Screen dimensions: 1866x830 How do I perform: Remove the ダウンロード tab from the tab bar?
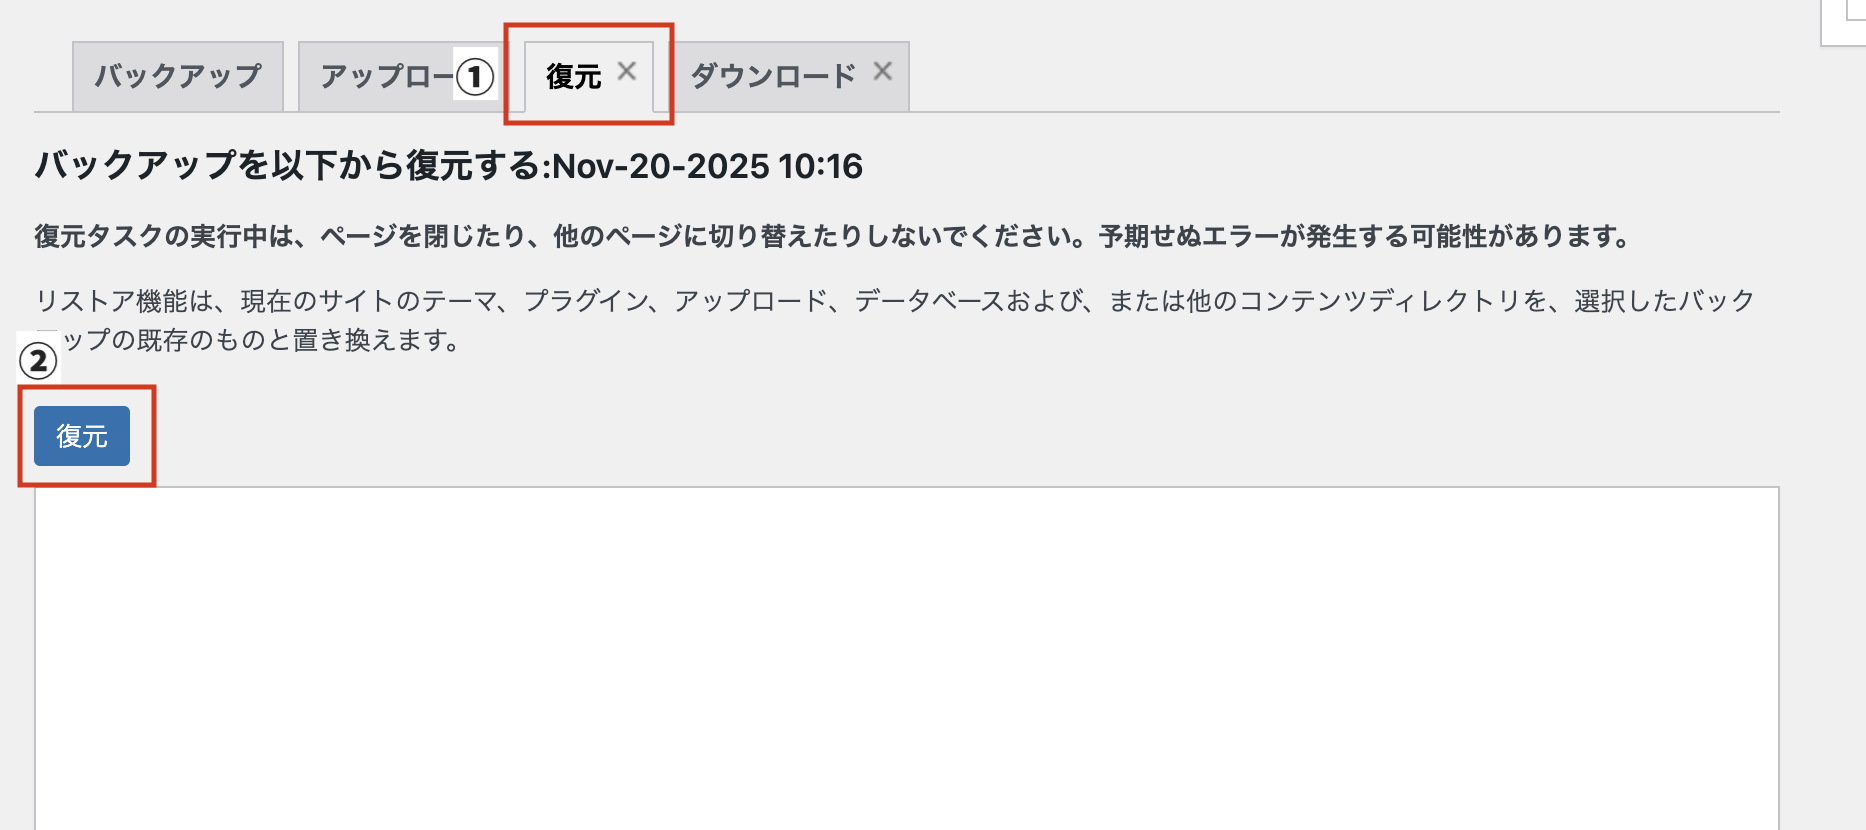[883, 70]
